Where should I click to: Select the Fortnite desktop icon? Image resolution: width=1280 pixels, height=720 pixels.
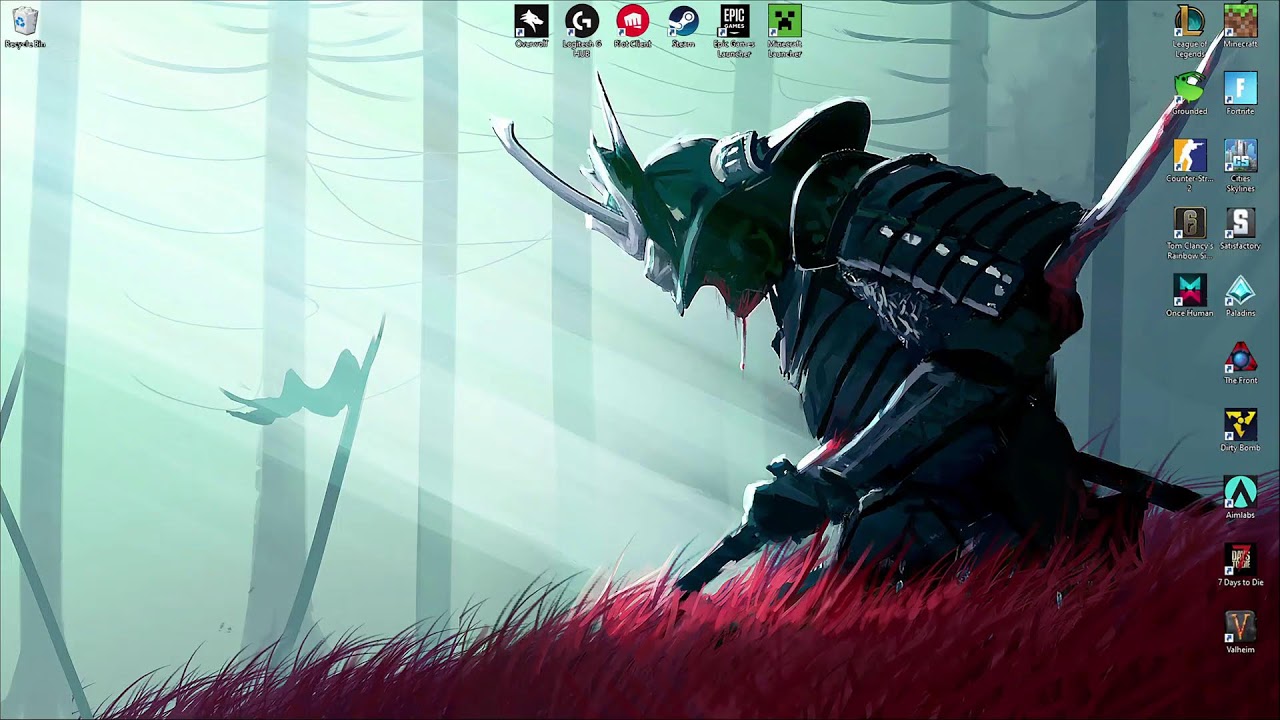click(x=1240, y=89)
